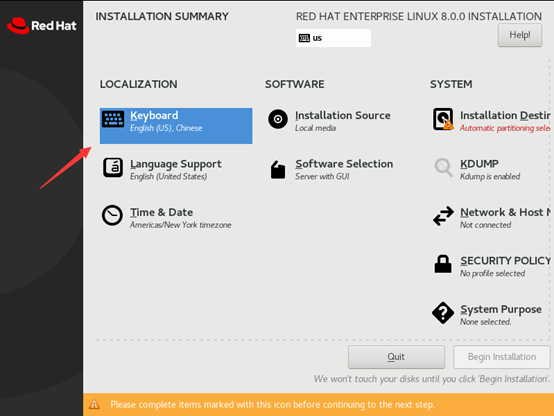
Task: Open the Language Support title
Action: (x=176, y=164)
